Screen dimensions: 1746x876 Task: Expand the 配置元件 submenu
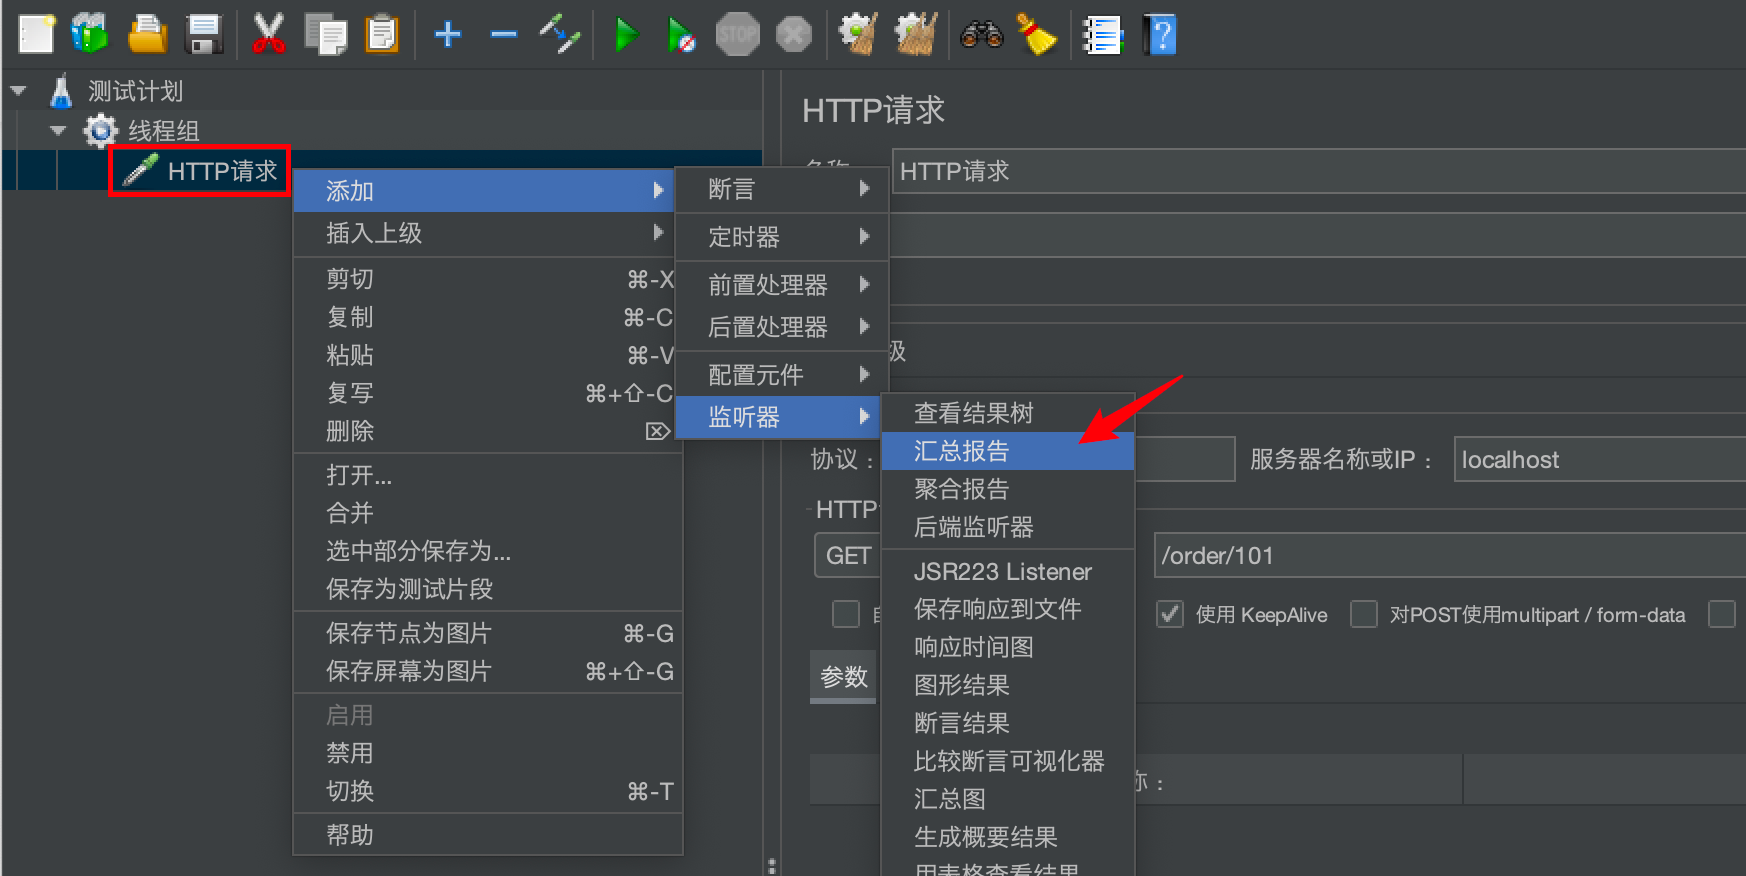click(x=782, y=375)
